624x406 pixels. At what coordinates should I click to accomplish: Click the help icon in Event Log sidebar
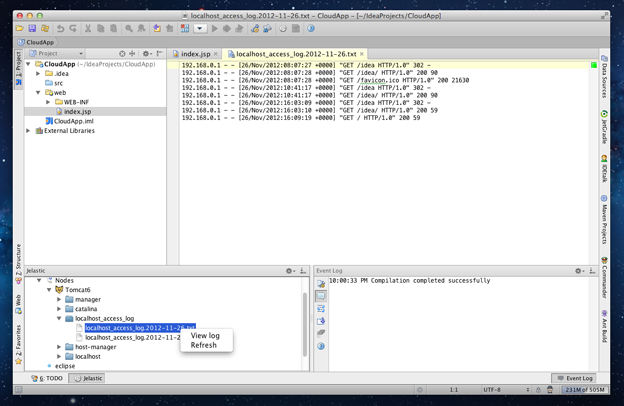pos(321,346)
